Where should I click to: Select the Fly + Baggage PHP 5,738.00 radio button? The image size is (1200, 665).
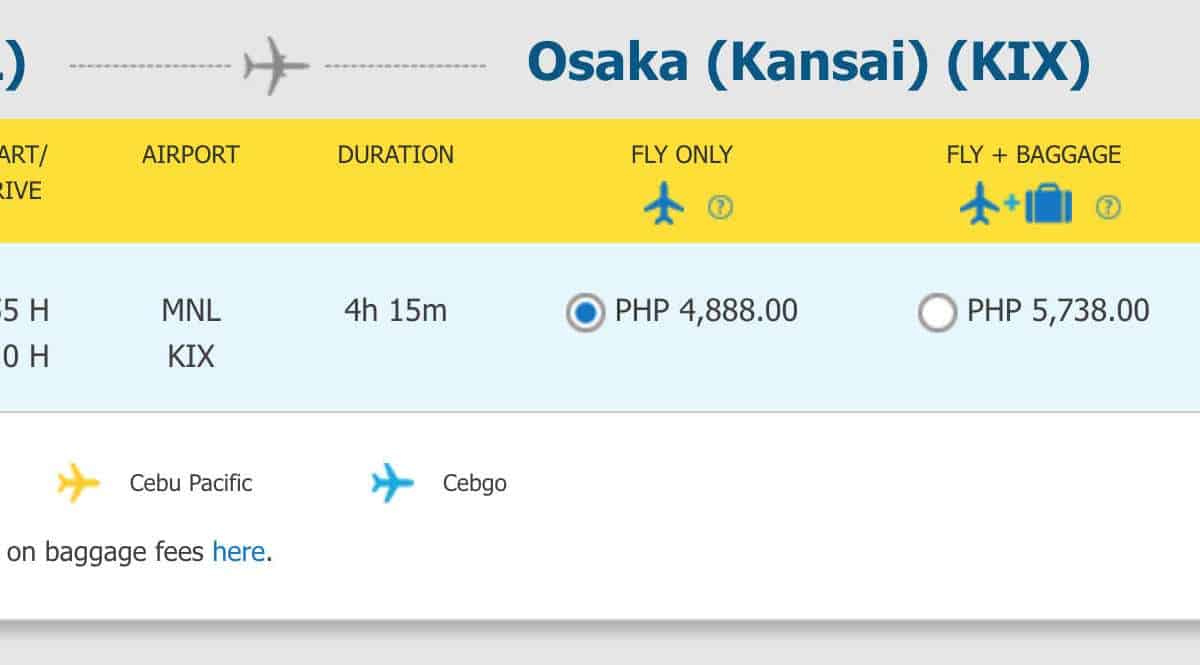(937, 313)
